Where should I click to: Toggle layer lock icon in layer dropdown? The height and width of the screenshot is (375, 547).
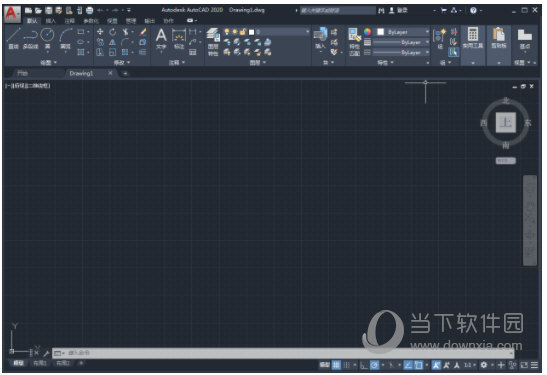(243, 32)
